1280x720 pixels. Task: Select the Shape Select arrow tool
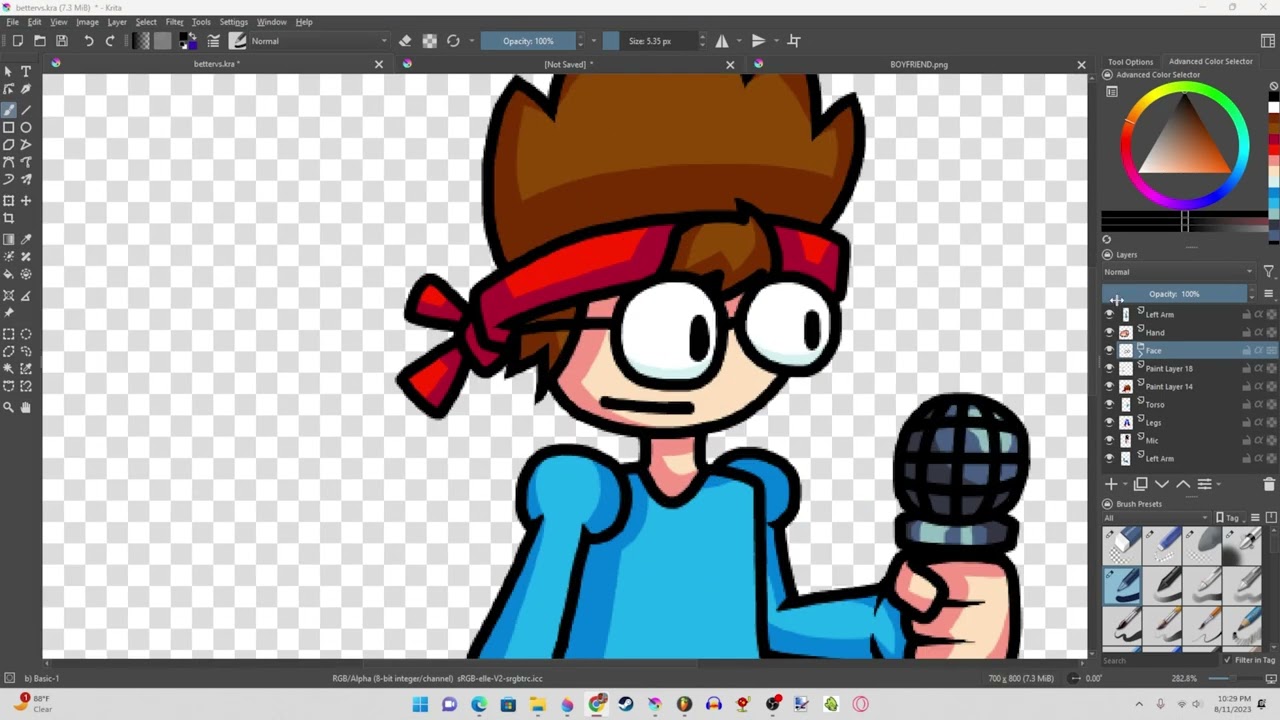click(x=9, y=72)
